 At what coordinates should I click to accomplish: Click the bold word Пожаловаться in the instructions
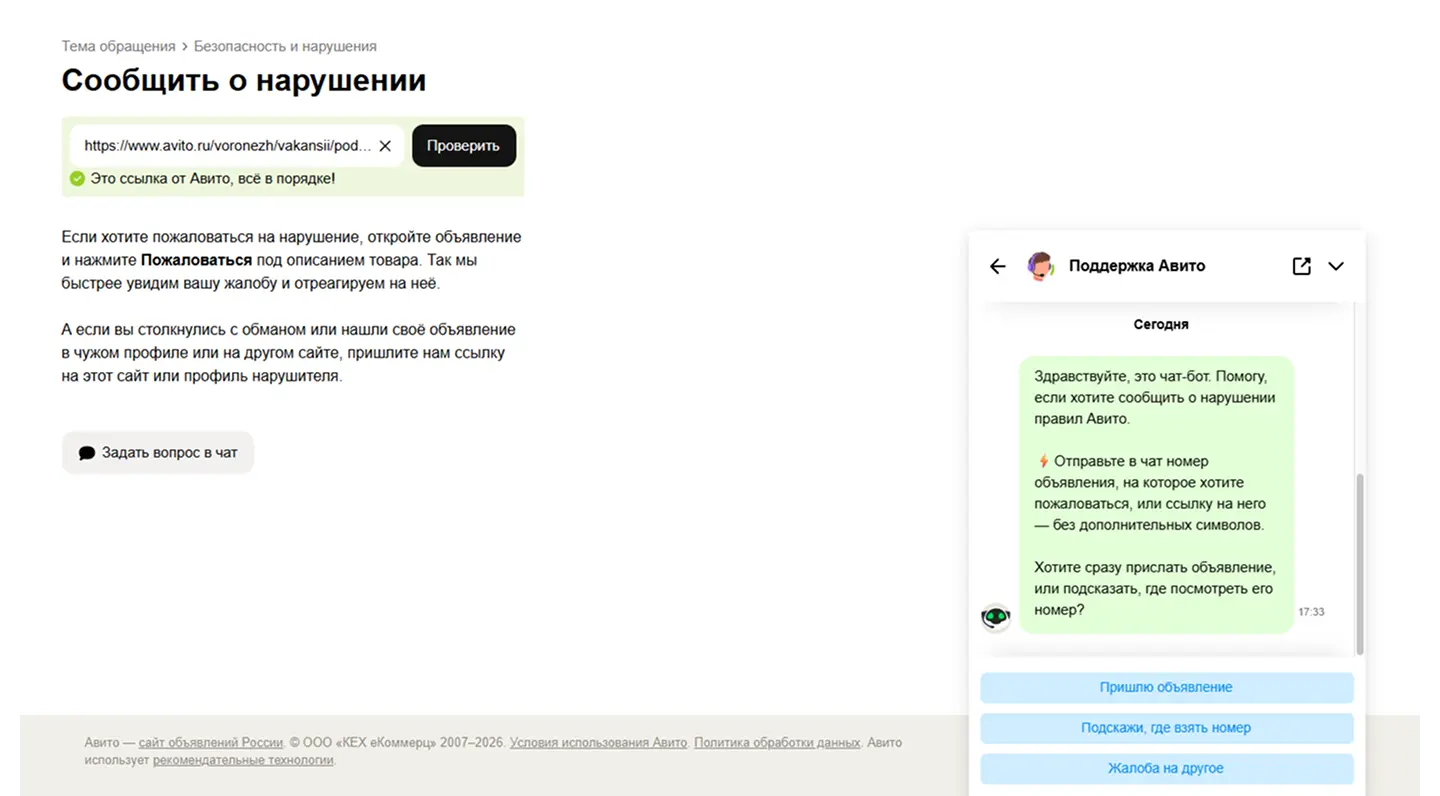196,260
